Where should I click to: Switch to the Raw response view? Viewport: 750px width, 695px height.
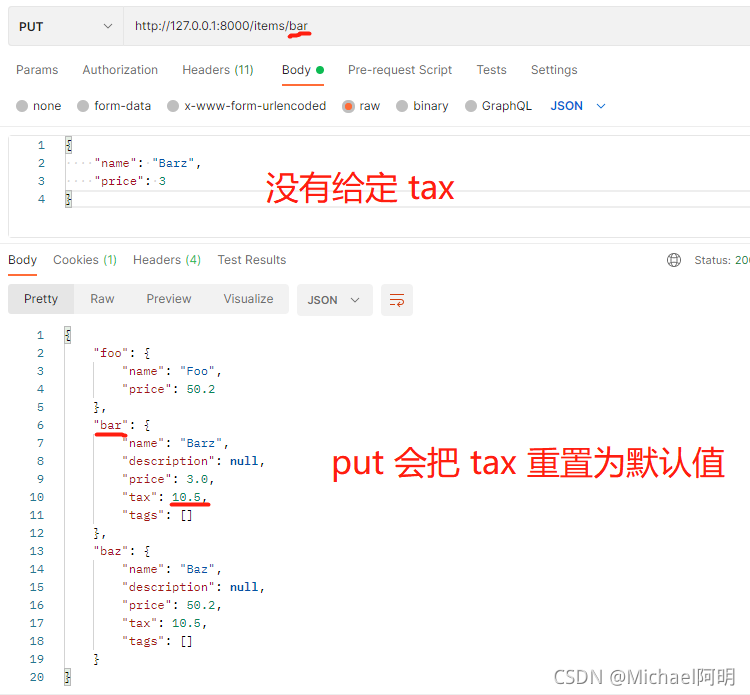pos(102,299)
